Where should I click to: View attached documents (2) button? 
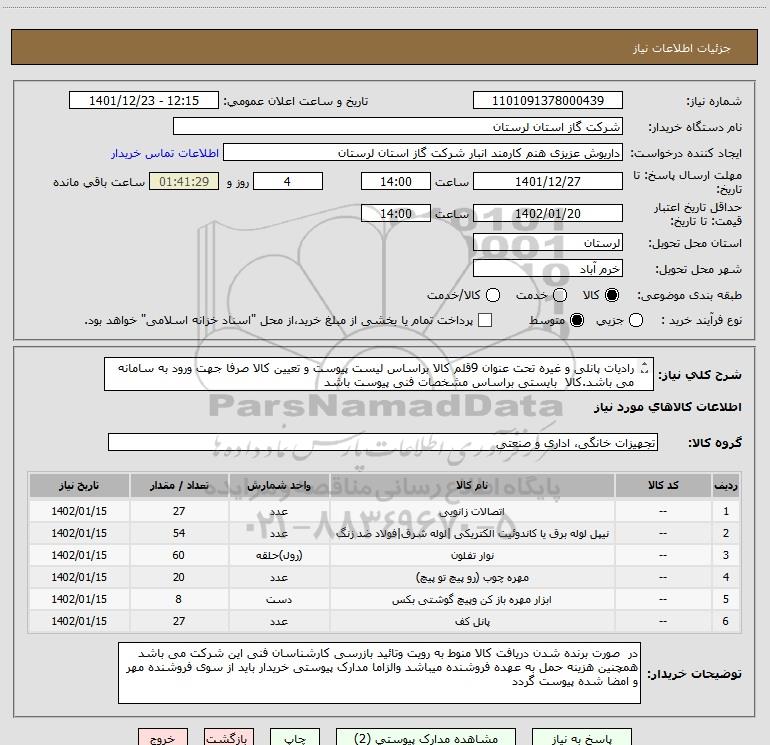tap(426, 738)
